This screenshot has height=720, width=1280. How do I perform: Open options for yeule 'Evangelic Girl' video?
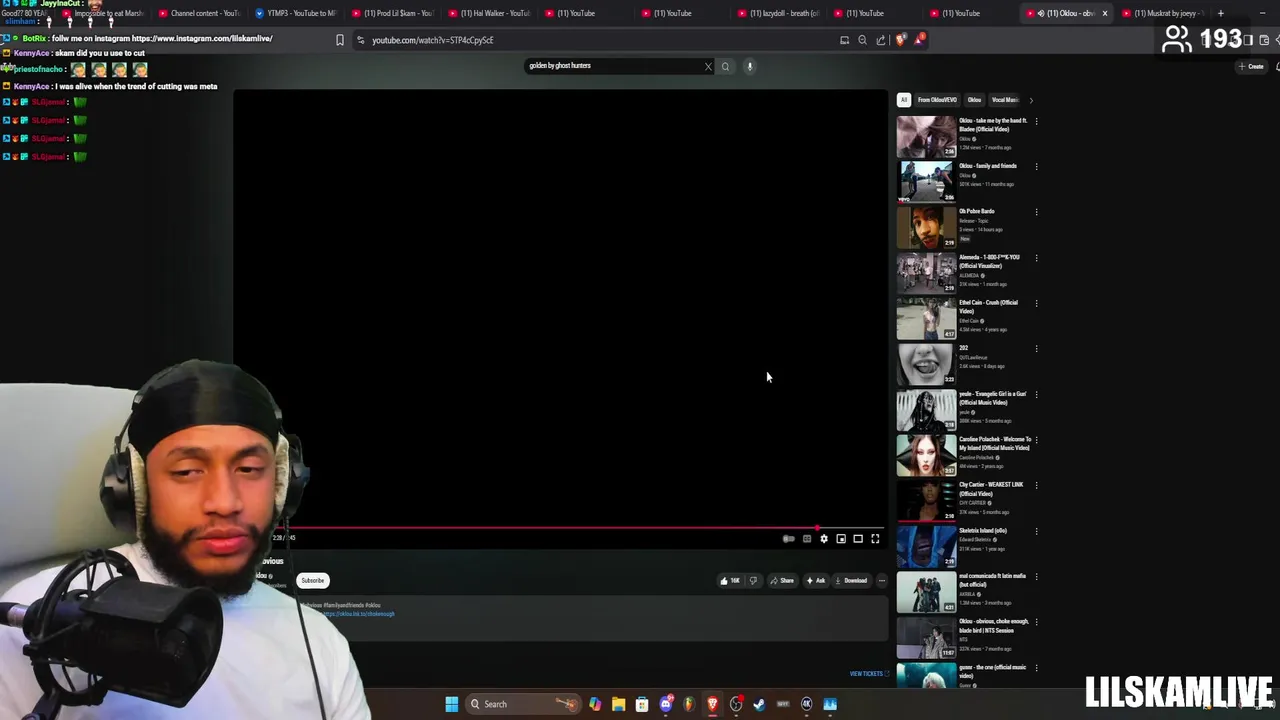pos(1036,394)
